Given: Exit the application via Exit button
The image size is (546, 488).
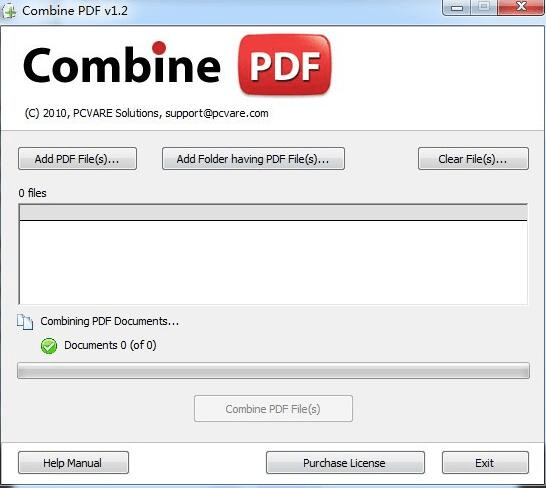Looking at the screenshot, I should point(485,463).
